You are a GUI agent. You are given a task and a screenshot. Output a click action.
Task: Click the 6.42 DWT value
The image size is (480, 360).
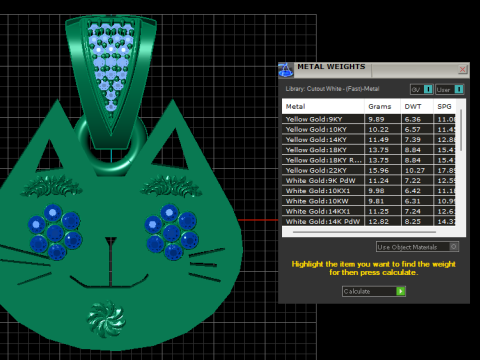[x=413, y=191]
